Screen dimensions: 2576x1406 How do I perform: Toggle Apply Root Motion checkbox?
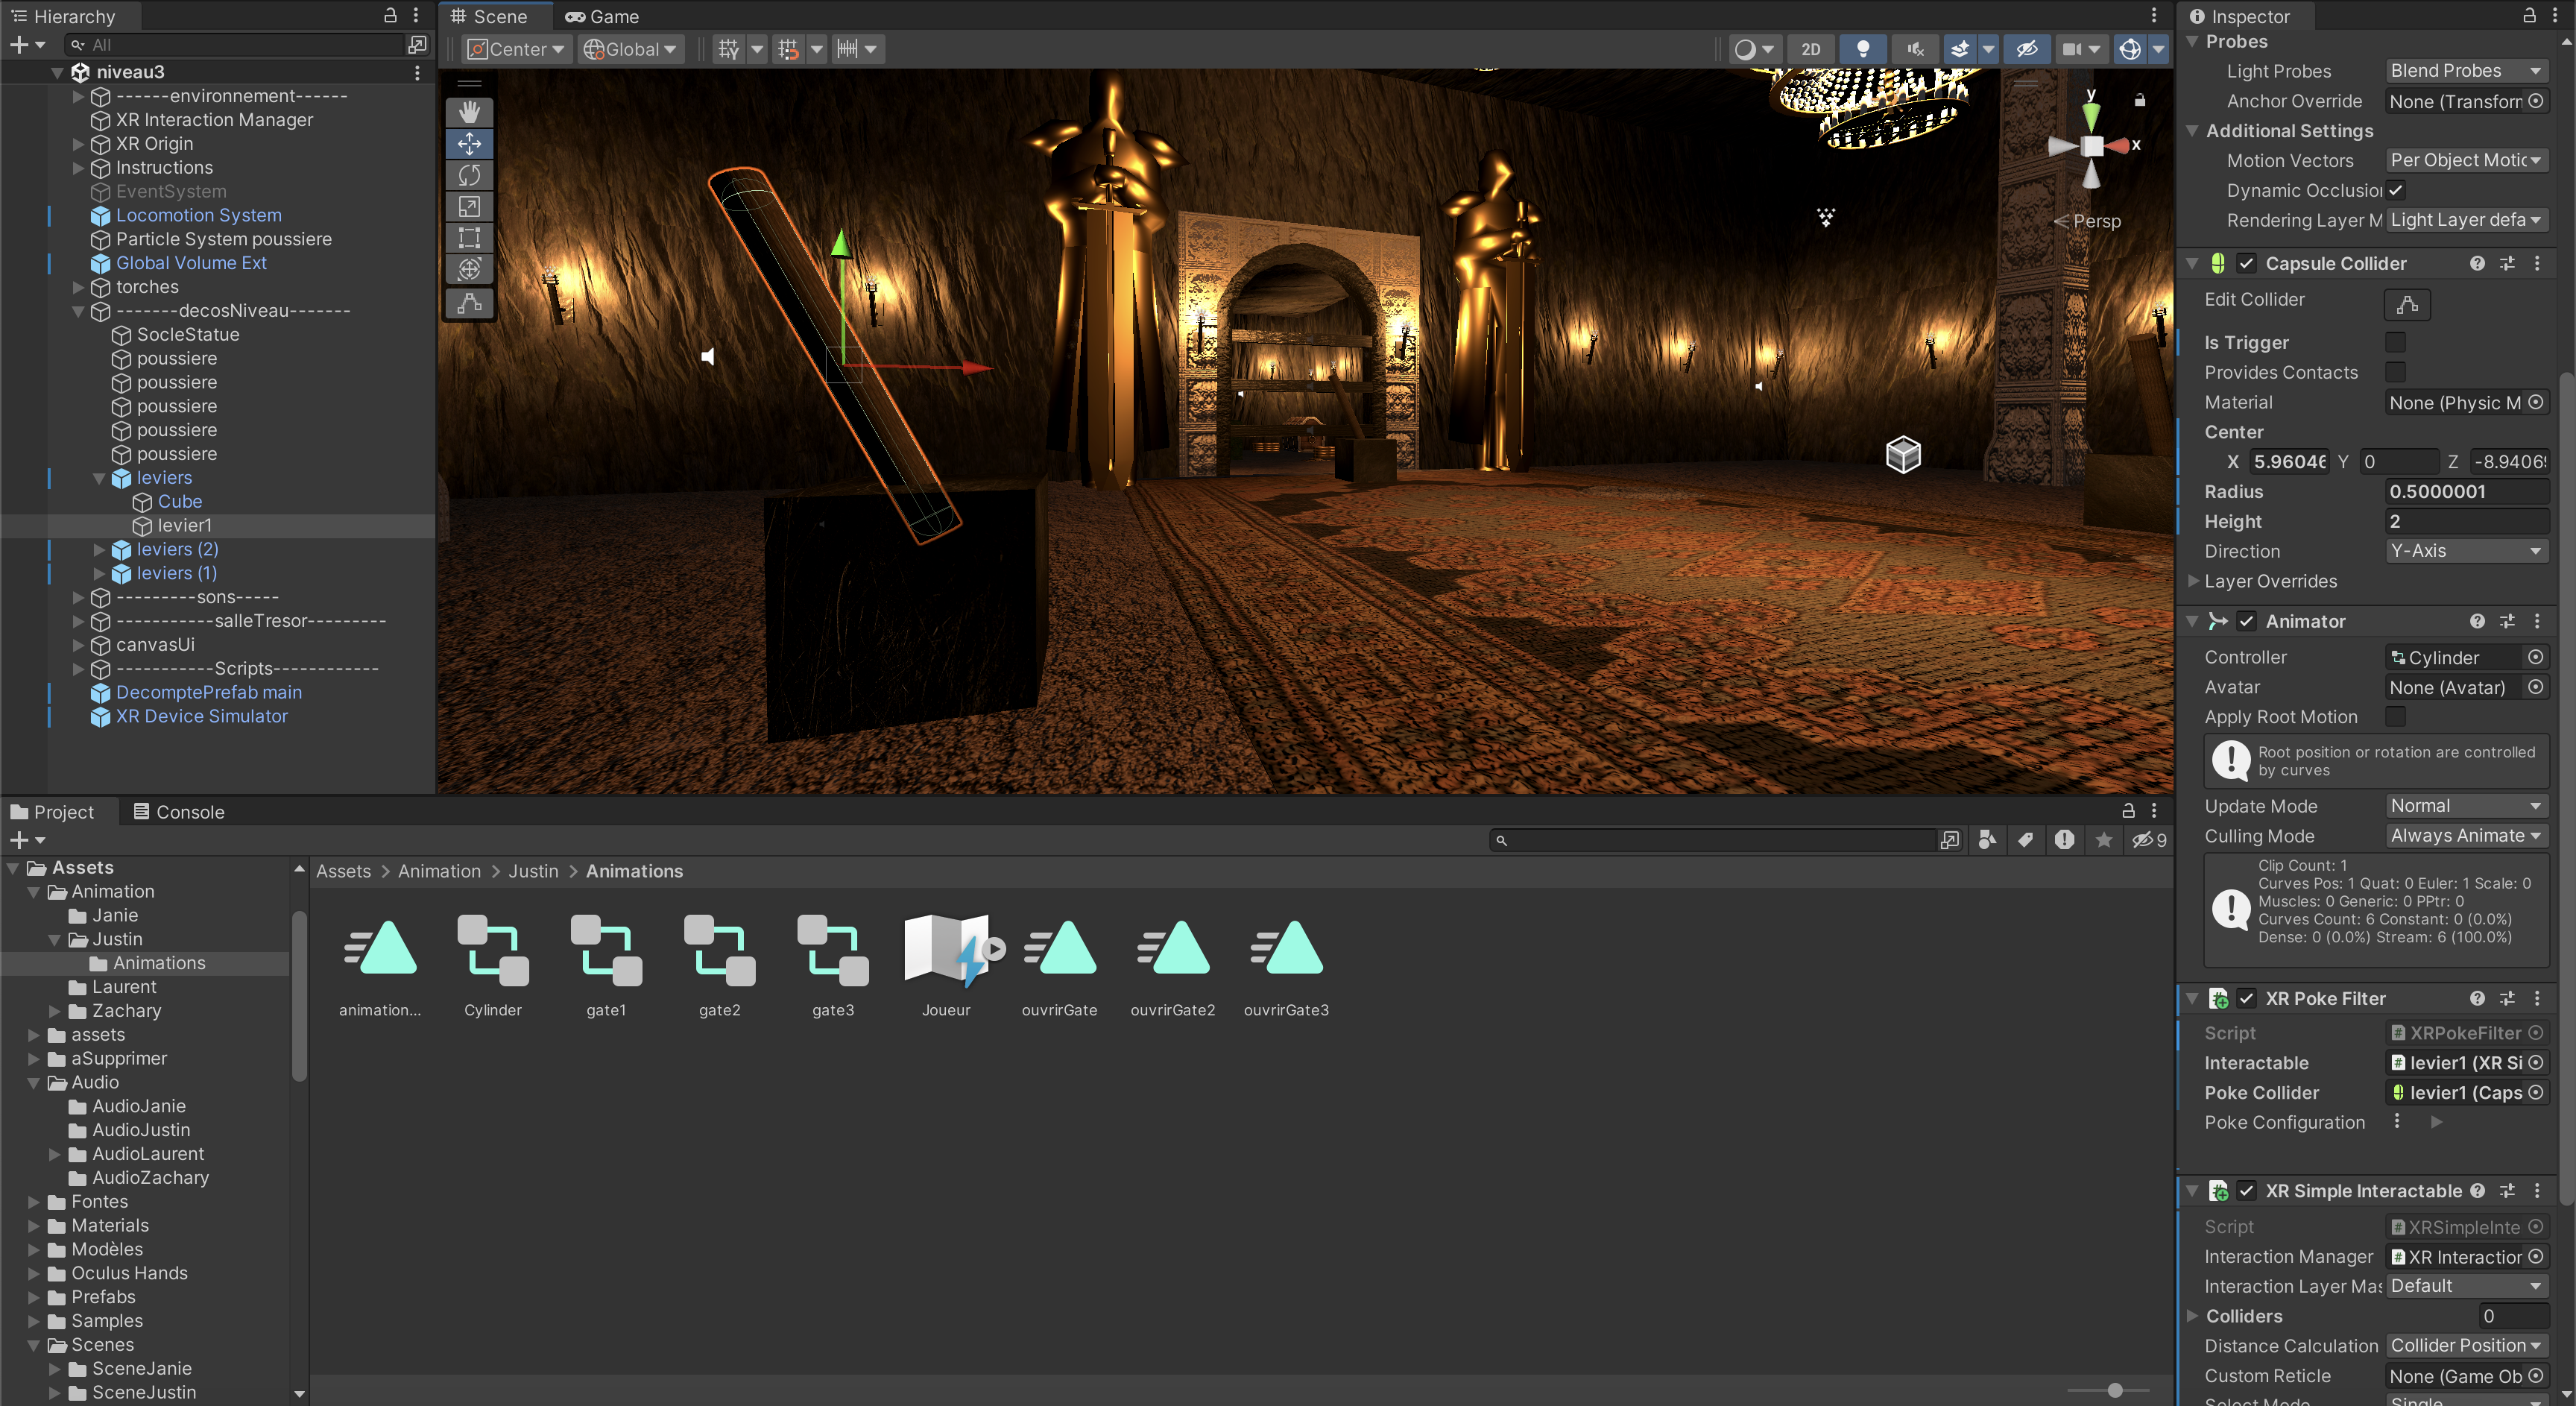coord(2395,717)
